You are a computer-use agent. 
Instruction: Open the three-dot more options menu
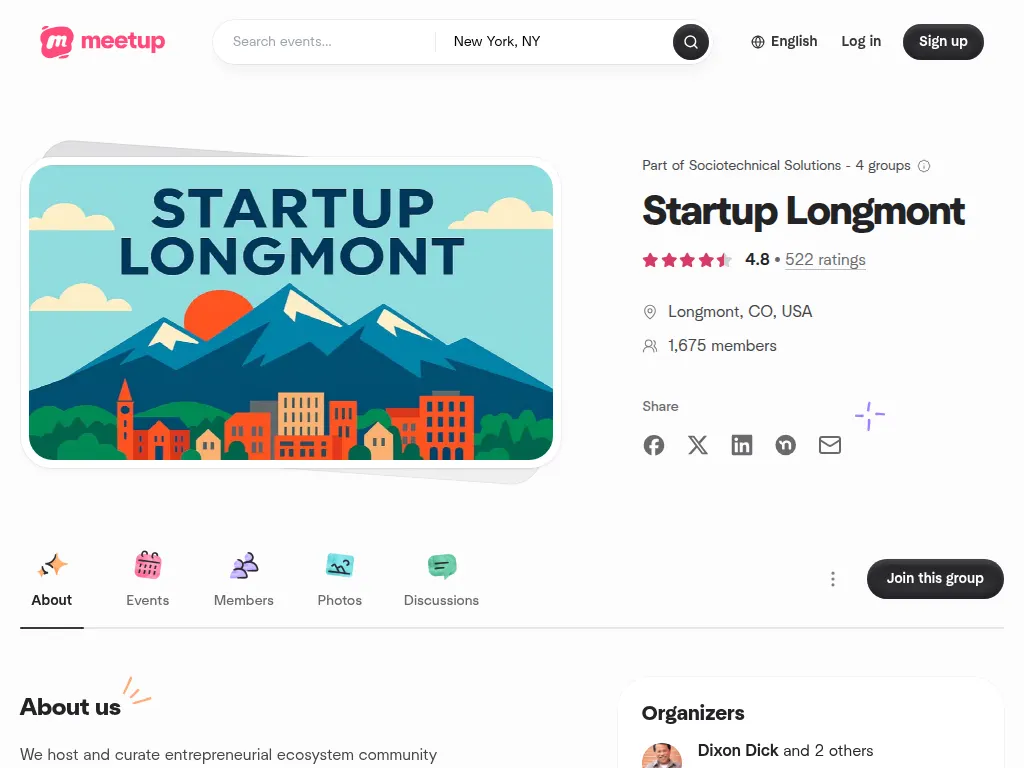(833, 579)
